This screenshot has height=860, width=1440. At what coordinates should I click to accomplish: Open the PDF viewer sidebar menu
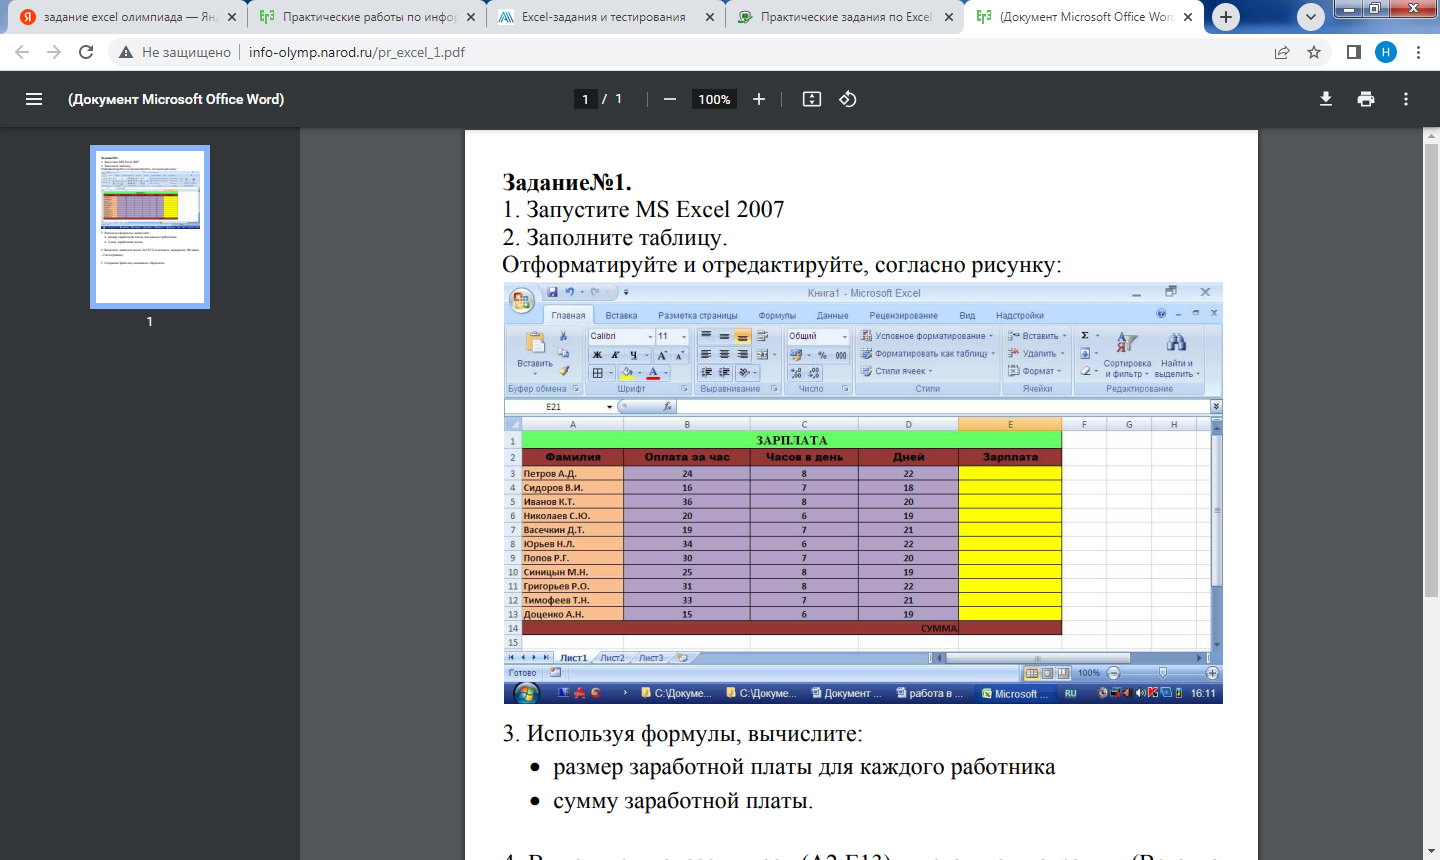coord(34,99)
